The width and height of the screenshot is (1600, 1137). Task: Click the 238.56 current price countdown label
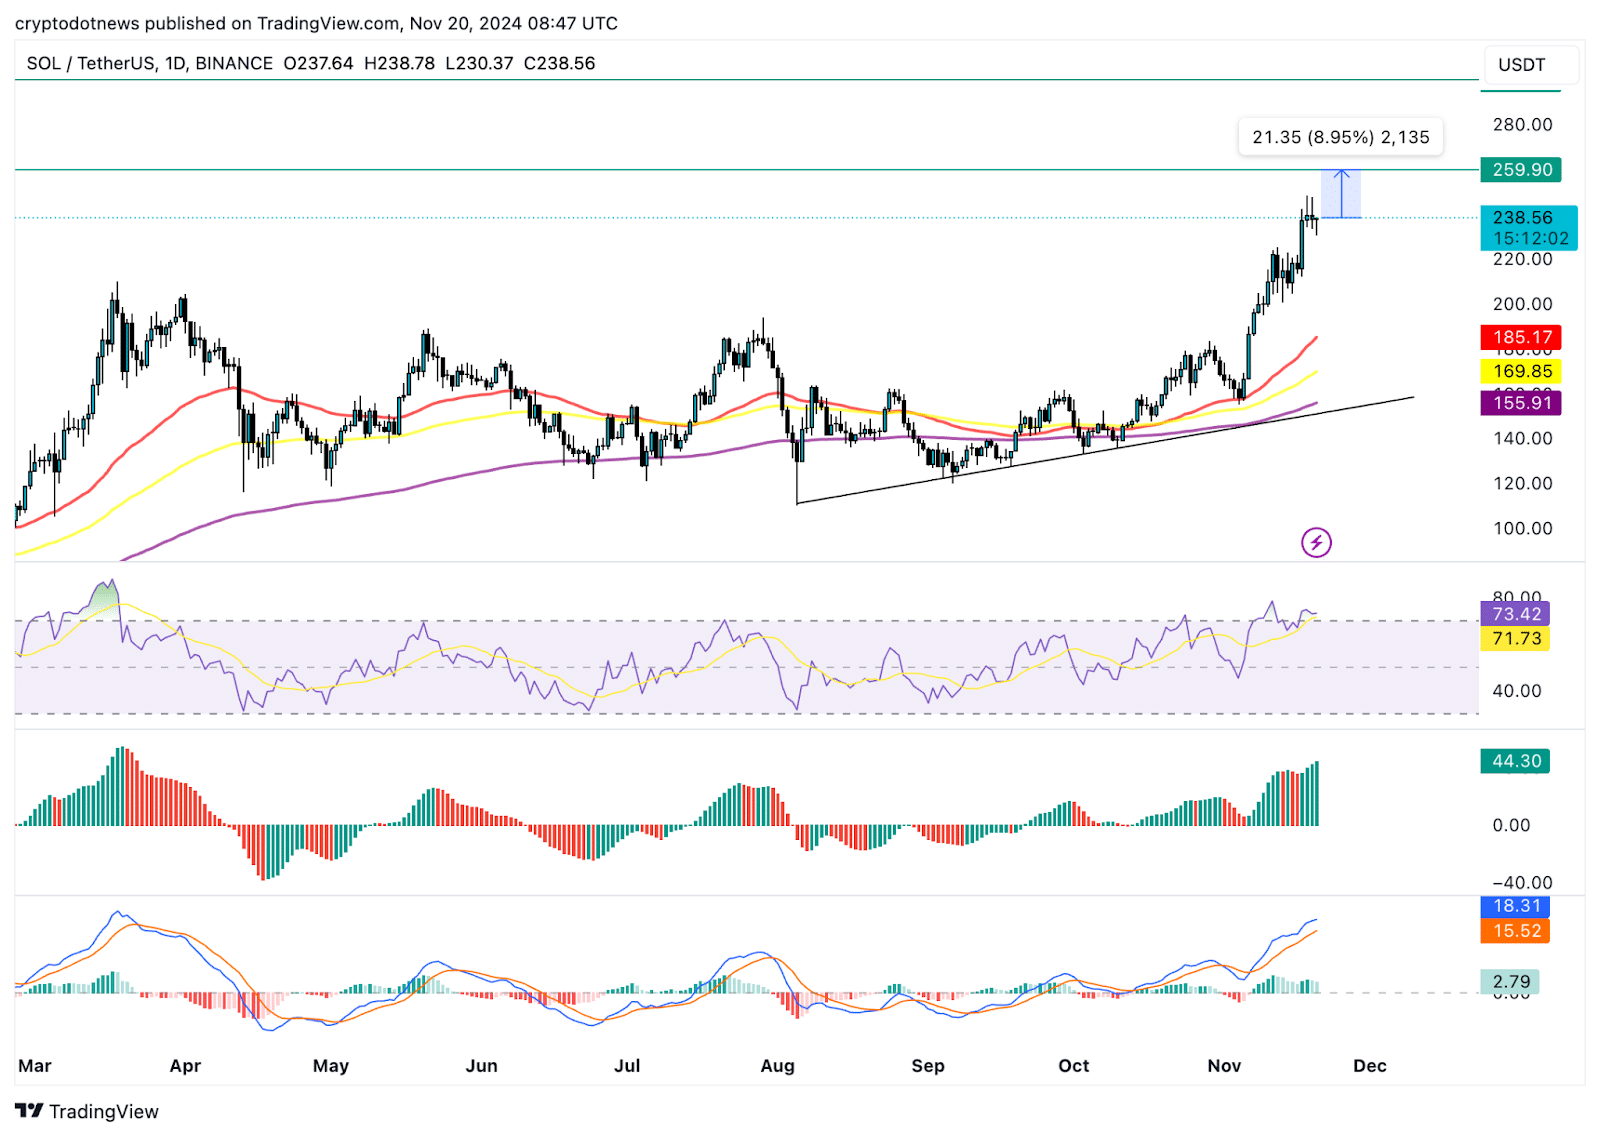point(1528,228)
